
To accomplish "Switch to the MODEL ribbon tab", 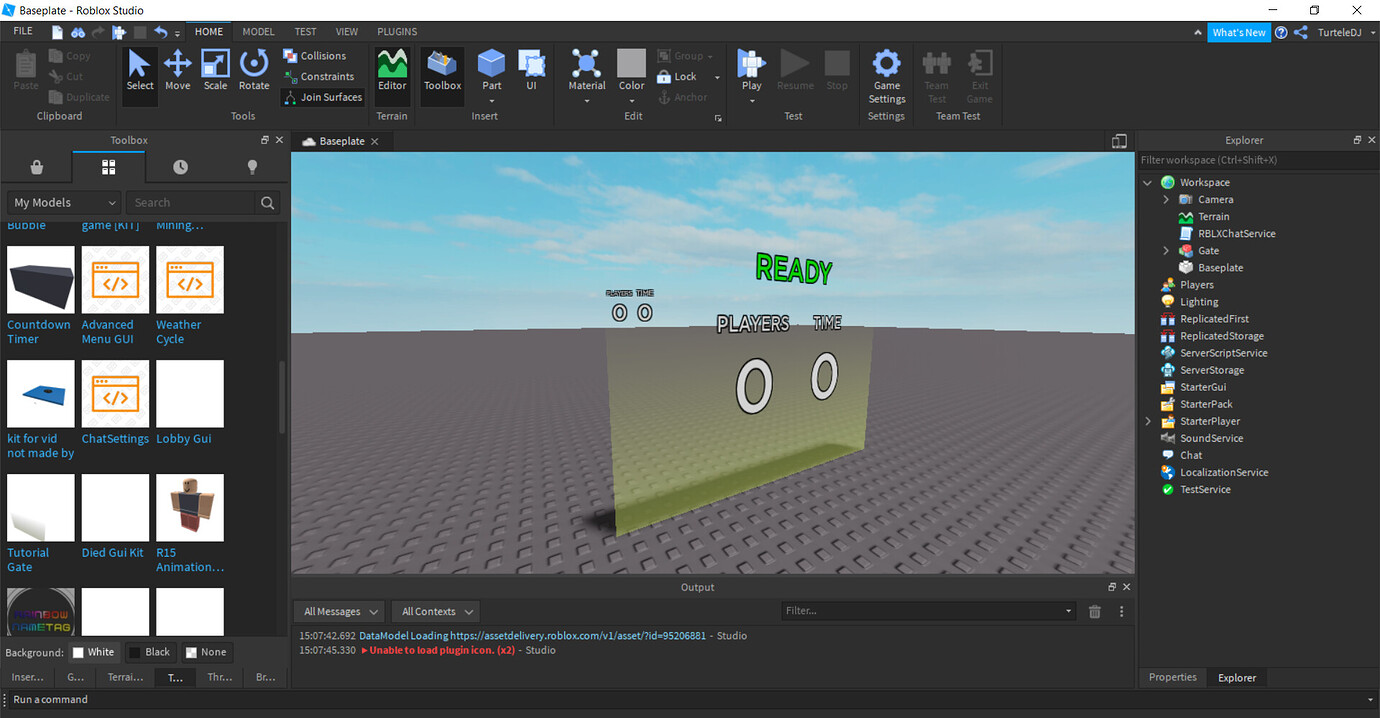I will pyautogui.click(x=258, y=31).
